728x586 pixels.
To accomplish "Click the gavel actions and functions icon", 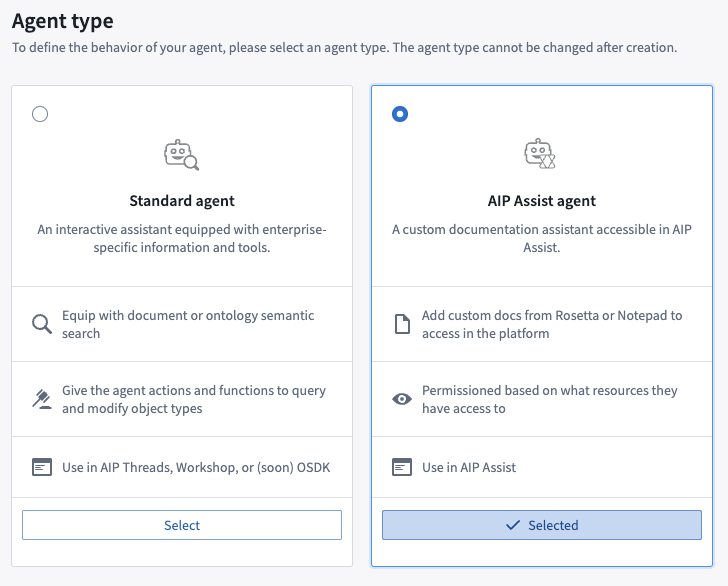I will [42, 399].
